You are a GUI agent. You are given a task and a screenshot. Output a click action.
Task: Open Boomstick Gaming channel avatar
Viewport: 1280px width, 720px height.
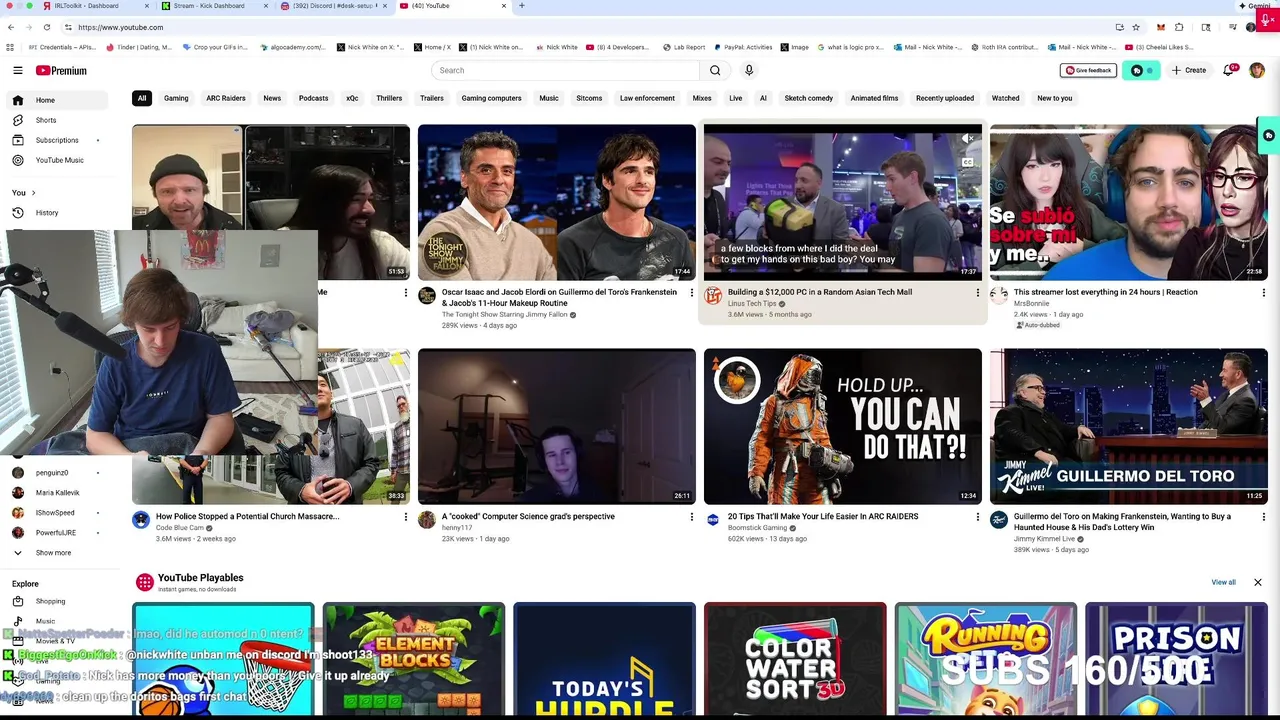(713, 520)
